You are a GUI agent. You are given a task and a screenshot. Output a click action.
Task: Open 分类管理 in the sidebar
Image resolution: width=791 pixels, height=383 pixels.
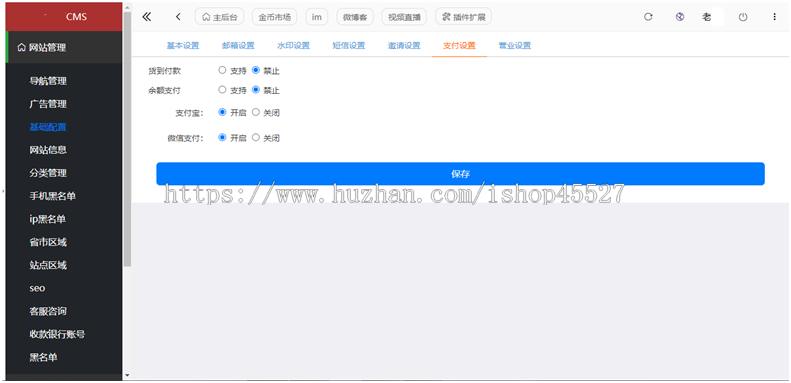(x=48, y=173)
